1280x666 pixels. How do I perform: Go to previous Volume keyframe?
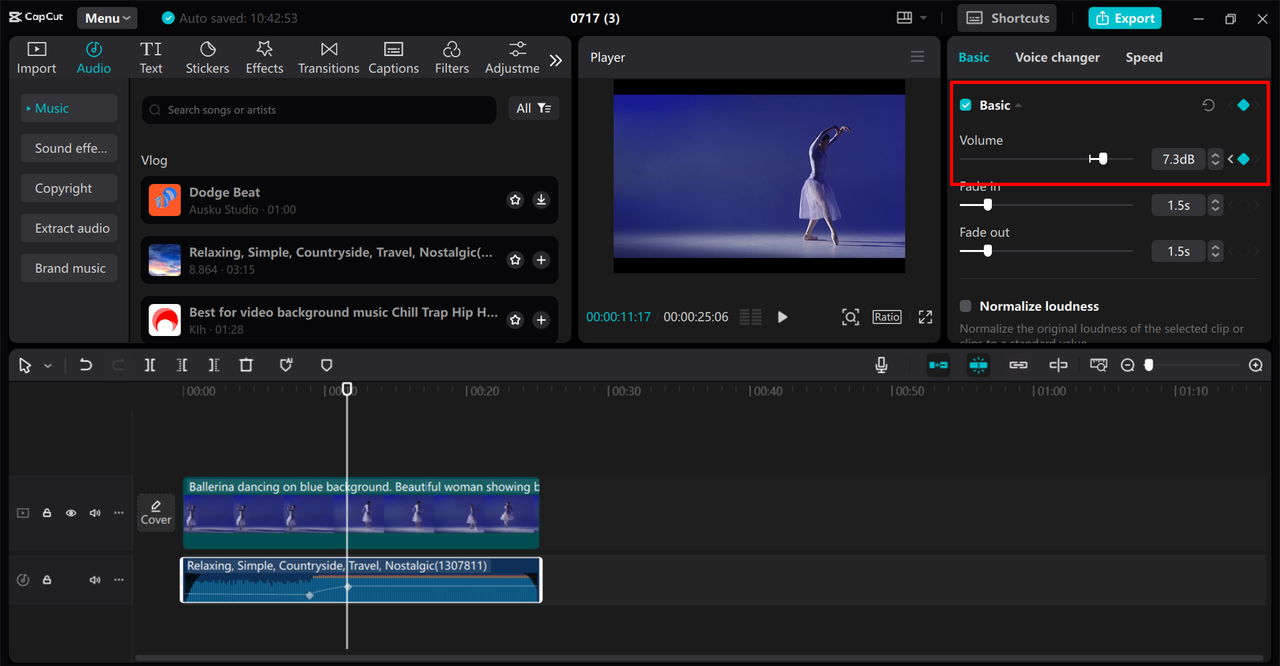pos(1231,159)
